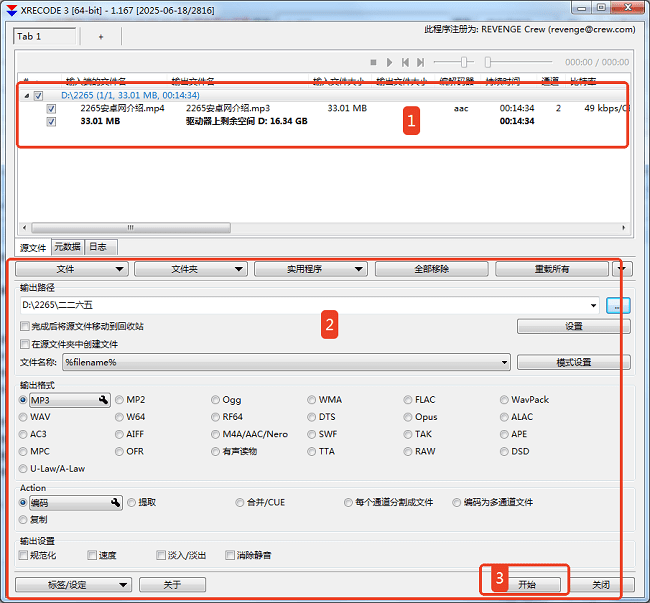Switch to the 日志 tab

tap(99, 247)
